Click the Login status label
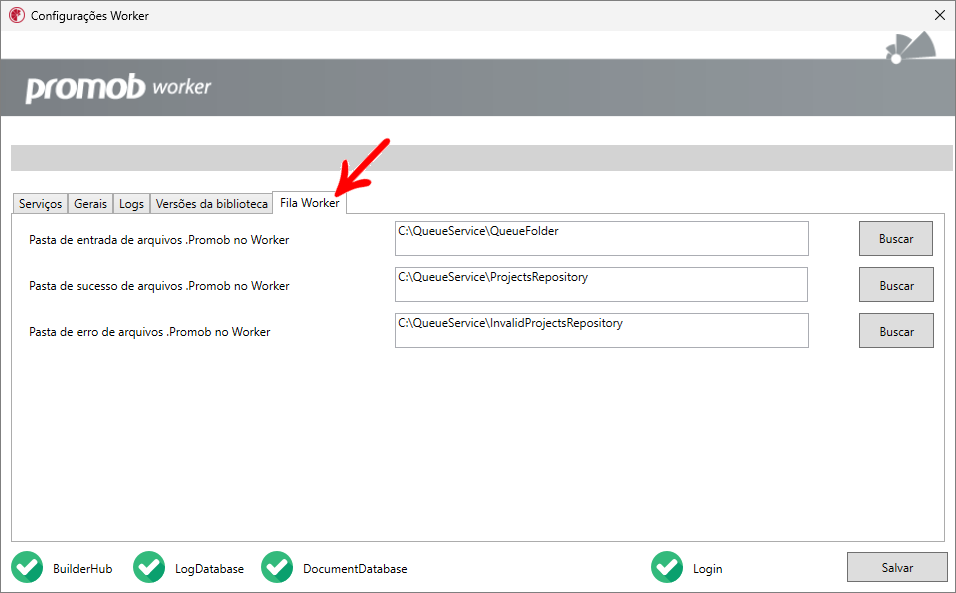 click(x=707, y=569)
